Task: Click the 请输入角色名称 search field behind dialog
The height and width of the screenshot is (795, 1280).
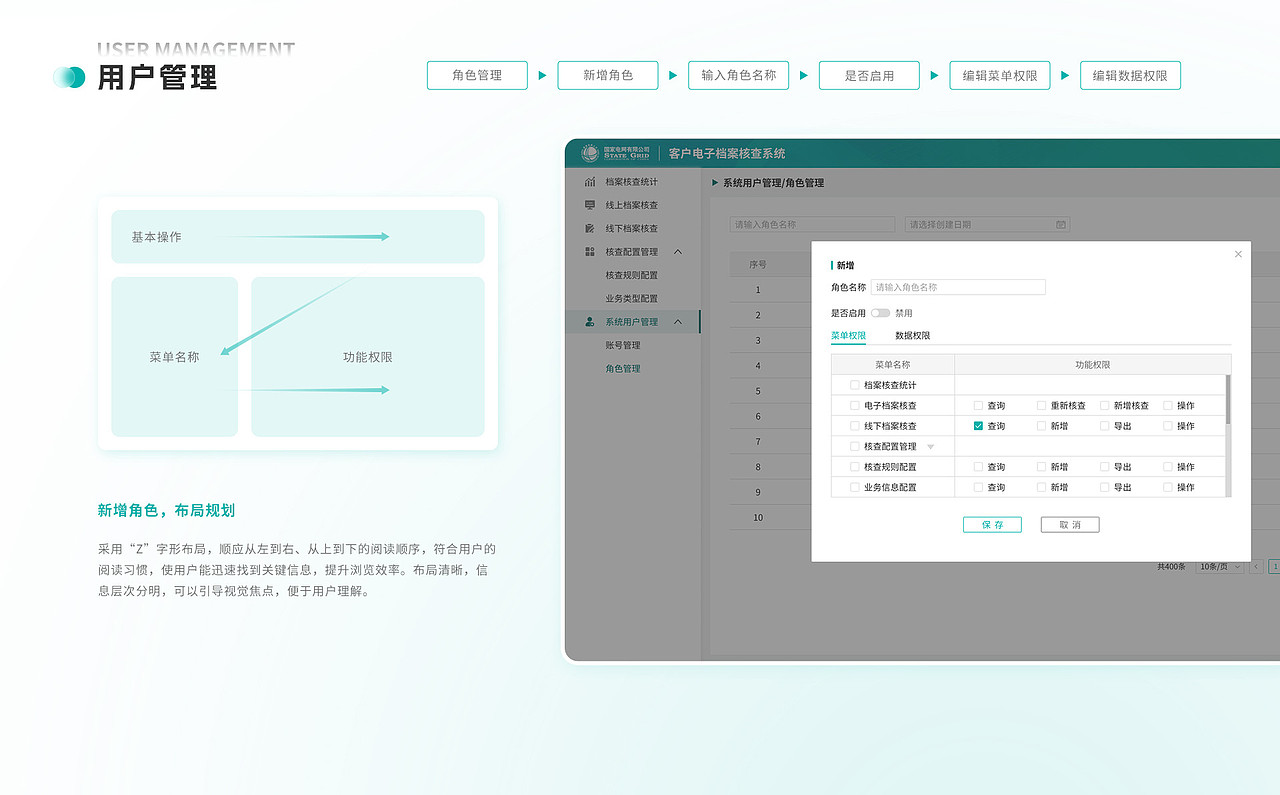Action: point(812,225)
